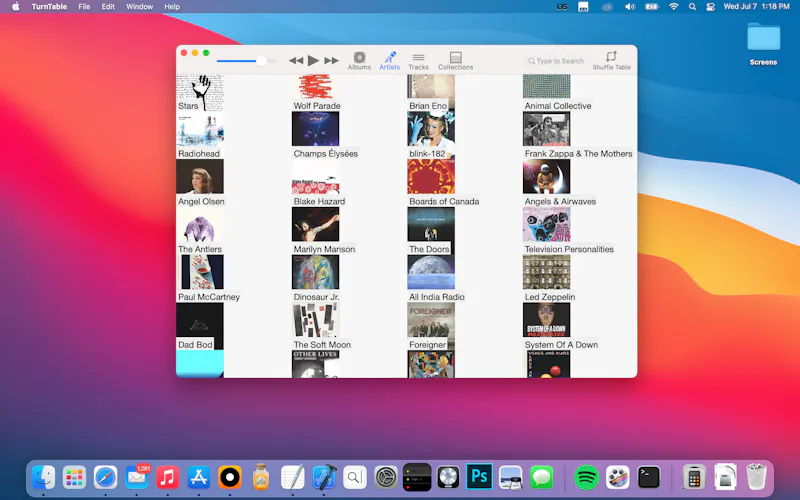The width and height of the screenshot is (800, 500).
Task: Launch Xcode from the dock
Action: pyautogui.click(x=323, y=478)
